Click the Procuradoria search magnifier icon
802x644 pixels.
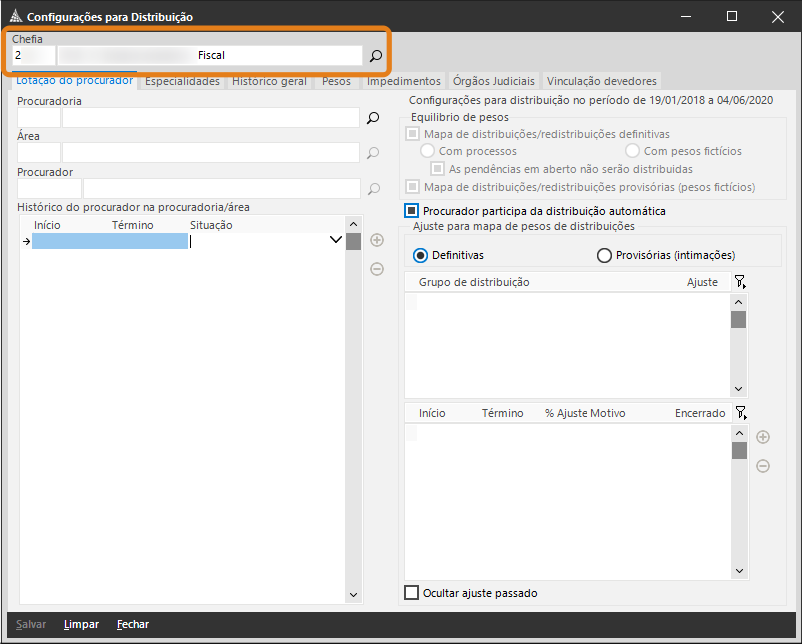tap(373, 118)
